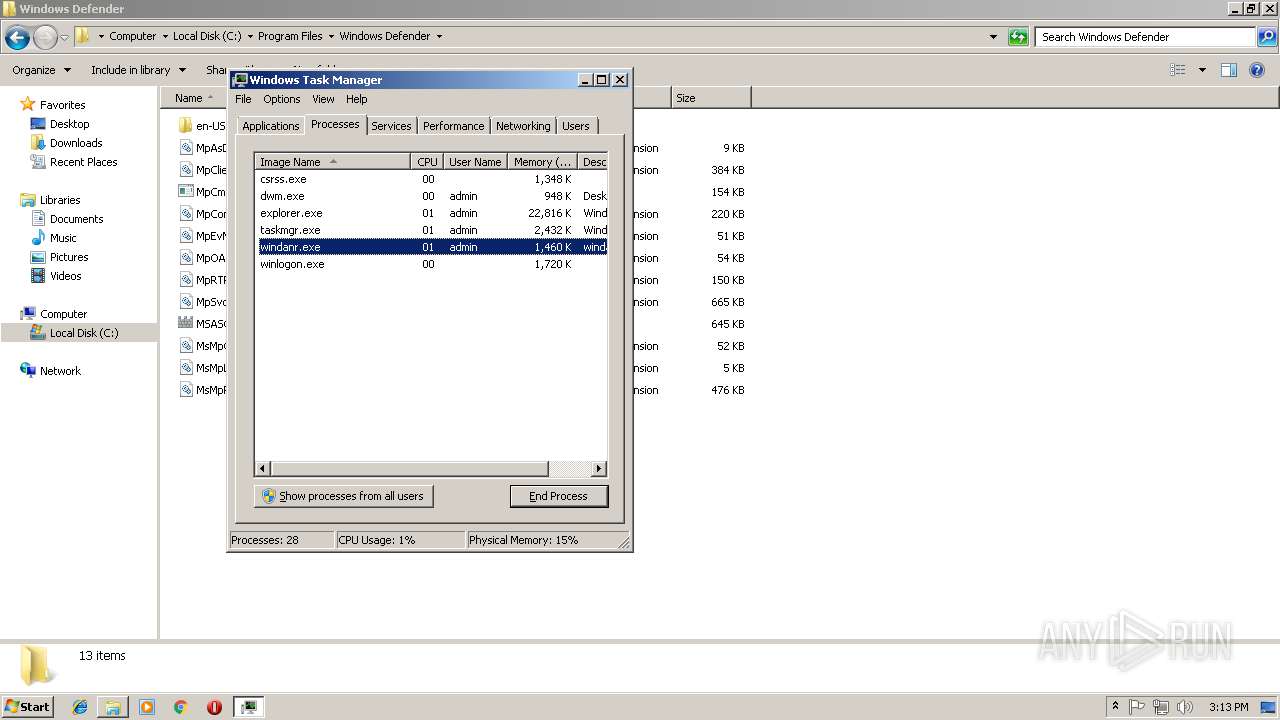Image resolution: width=1280 pixels, height=720 pixels.
Task: Click End Process button
Action: click(x=559, y=496)
